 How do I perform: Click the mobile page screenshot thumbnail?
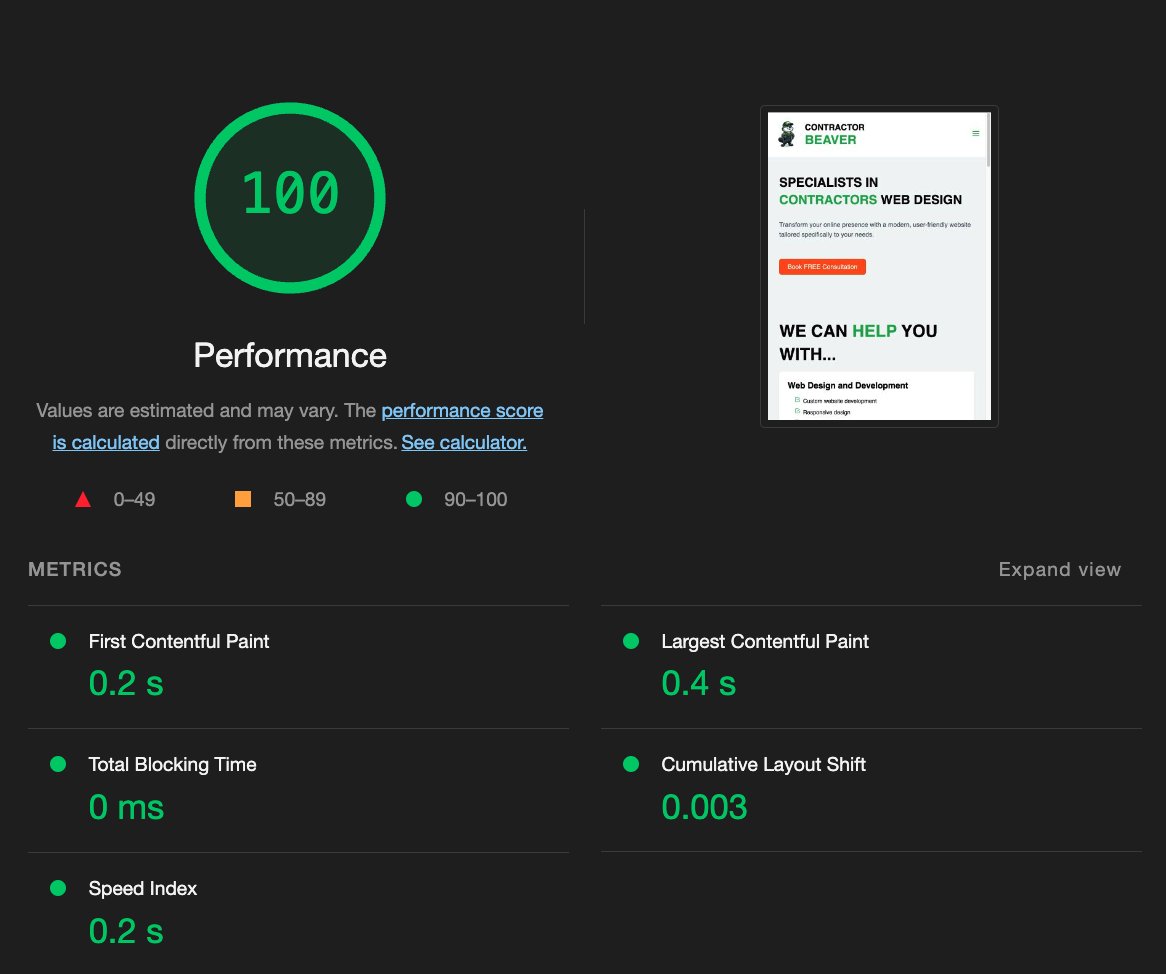pyautogui.click(x=878, y=265)
